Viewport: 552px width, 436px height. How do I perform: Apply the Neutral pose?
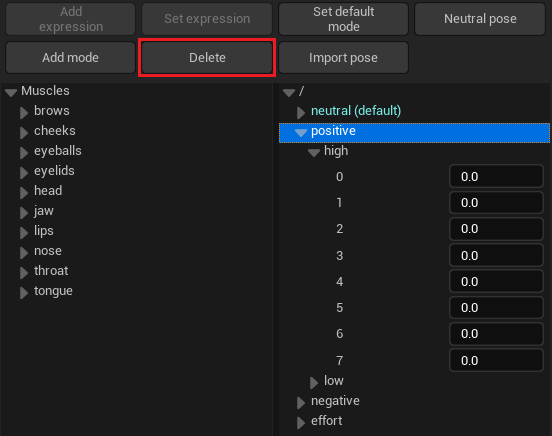pos(480,19)
